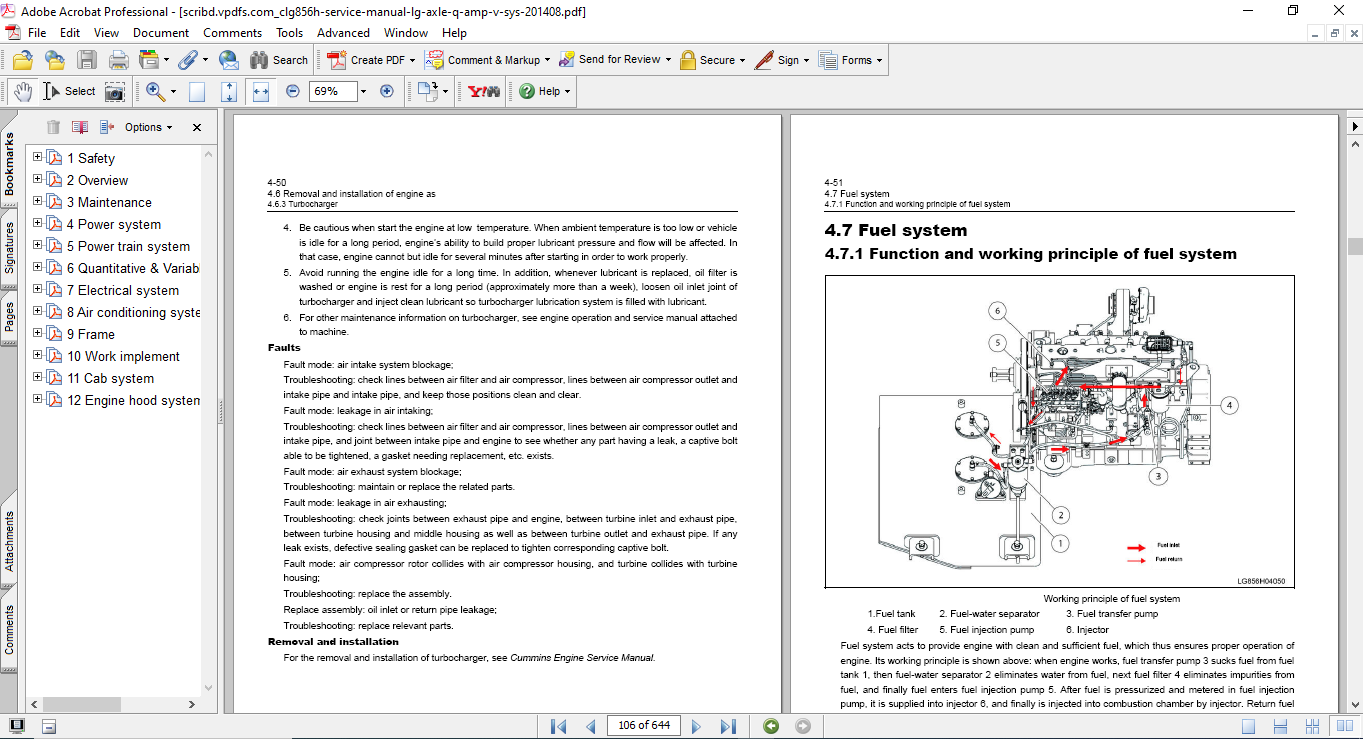Viewport: 1363px width, 739px height.
Task: Go to the last page
Action: pyautogui.click(x=728, y=726)
